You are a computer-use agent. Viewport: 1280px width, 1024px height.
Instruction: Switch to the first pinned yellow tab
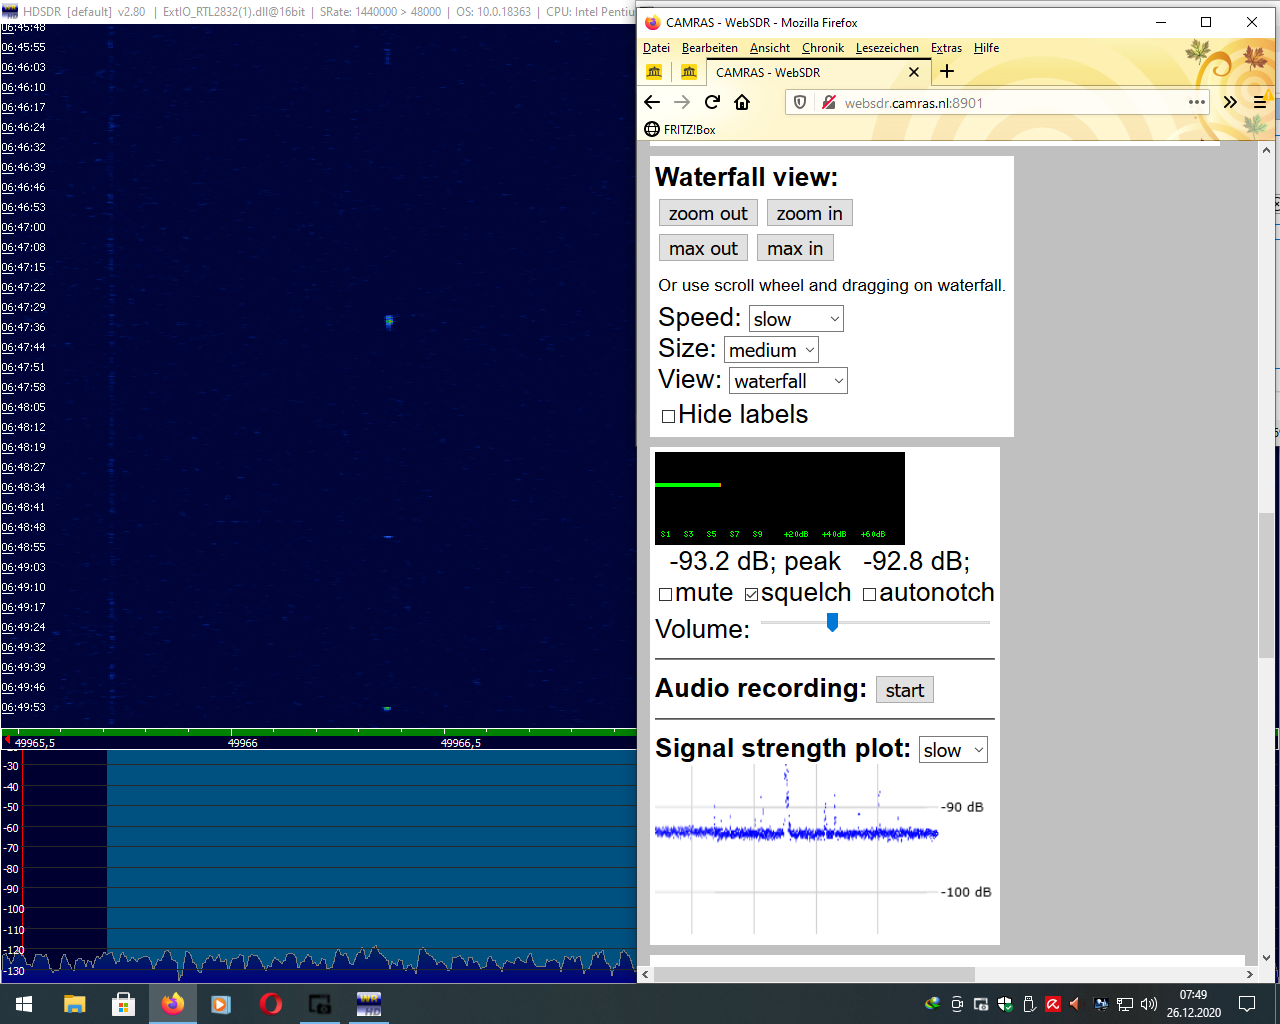point(654,72)
